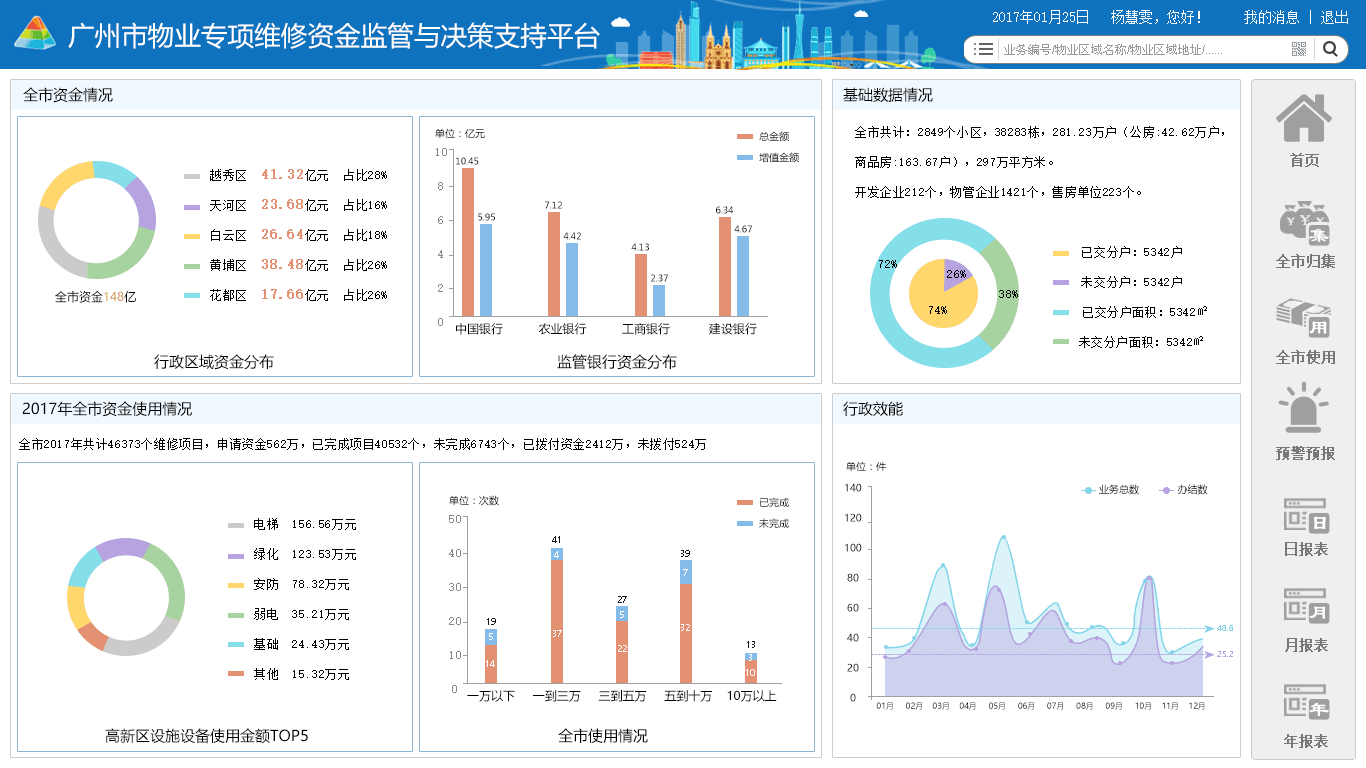This screenshot has width=1366, height=768.
Task: Click 电梯 156.56万元 legend row
Action: (292, 524)
